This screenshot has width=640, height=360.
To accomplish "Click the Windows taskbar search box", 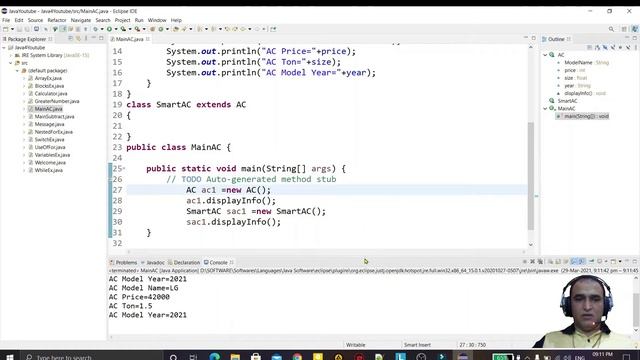I will coord(91,357).
